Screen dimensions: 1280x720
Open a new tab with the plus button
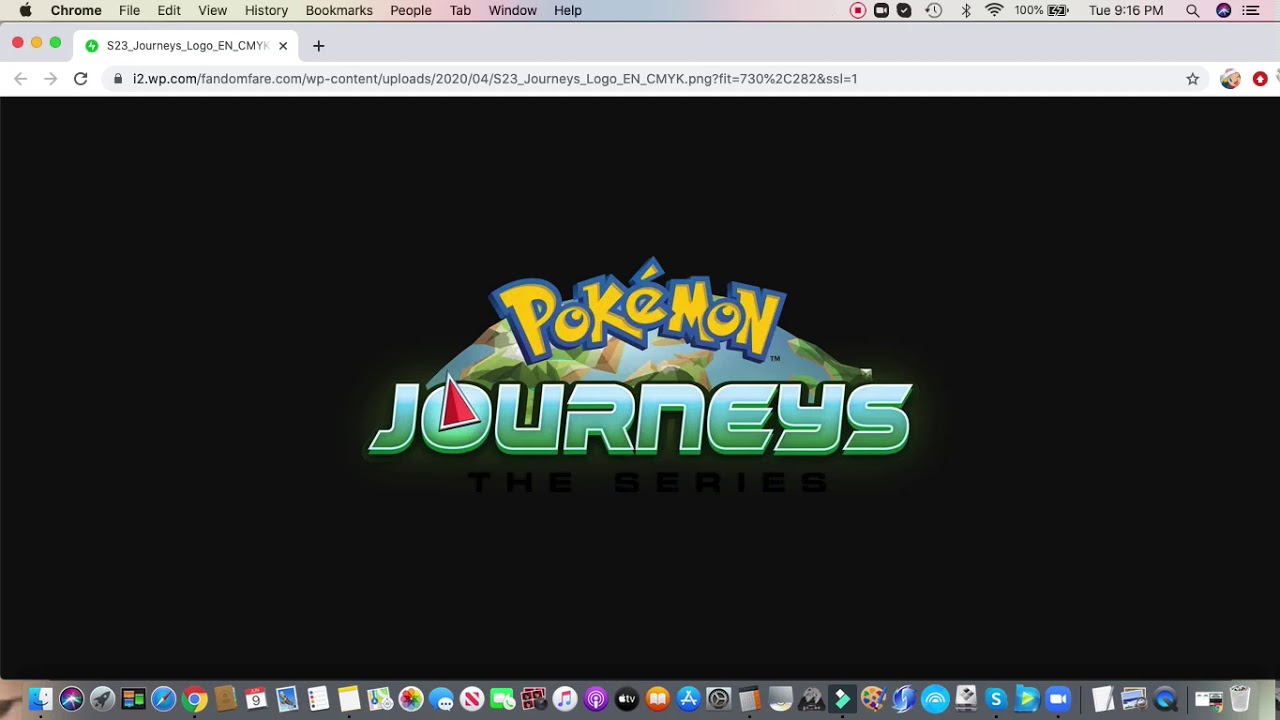coord(318,46)
